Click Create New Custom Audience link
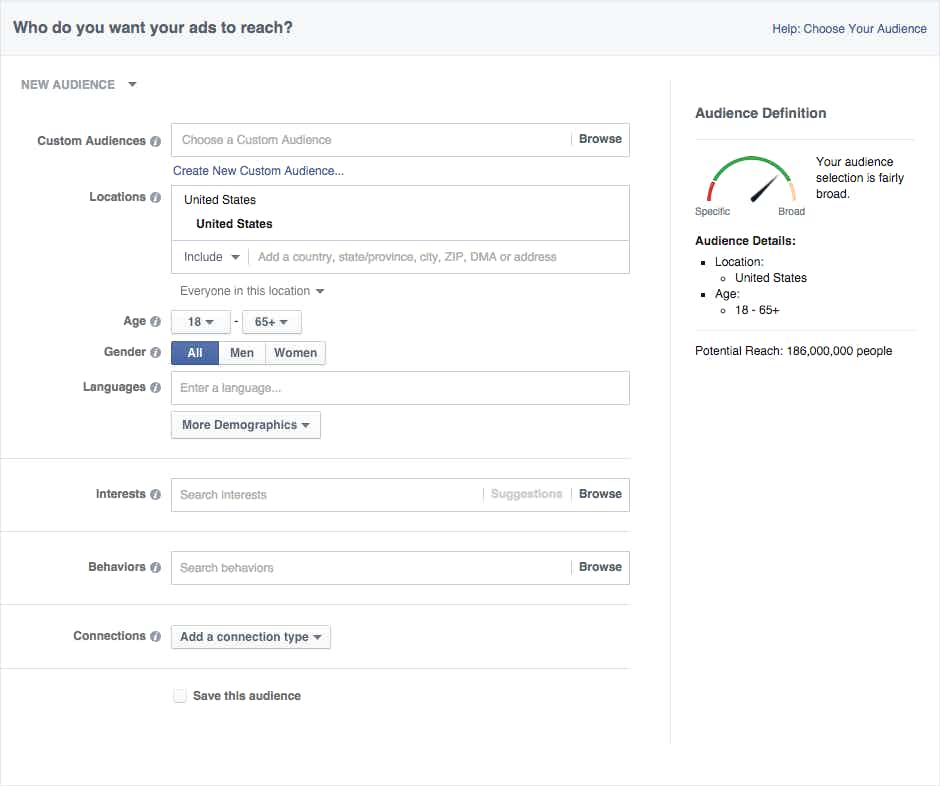Screen dimensions: 940x786 [x=258, y=171]
